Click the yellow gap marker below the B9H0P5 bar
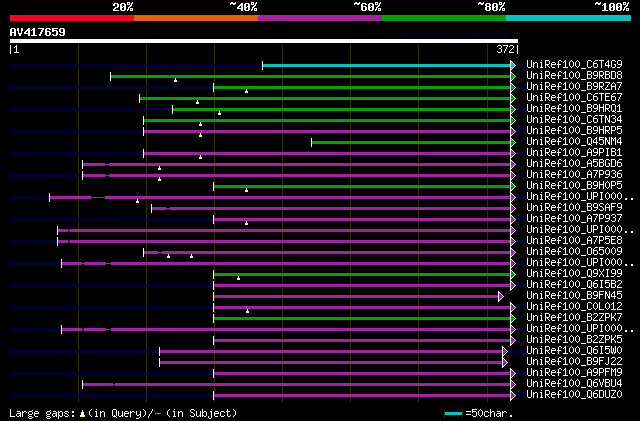The width and height of the screenshot is (640, 421). tap(247, 190)
